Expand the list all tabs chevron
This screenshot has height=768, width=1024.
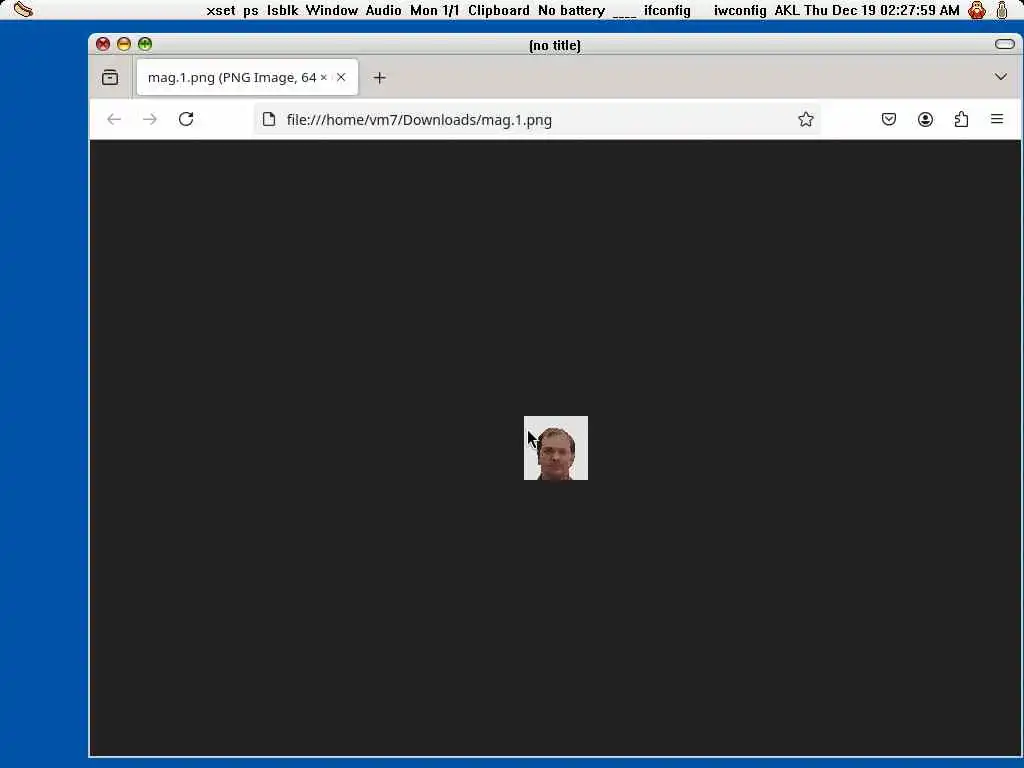1000,77
